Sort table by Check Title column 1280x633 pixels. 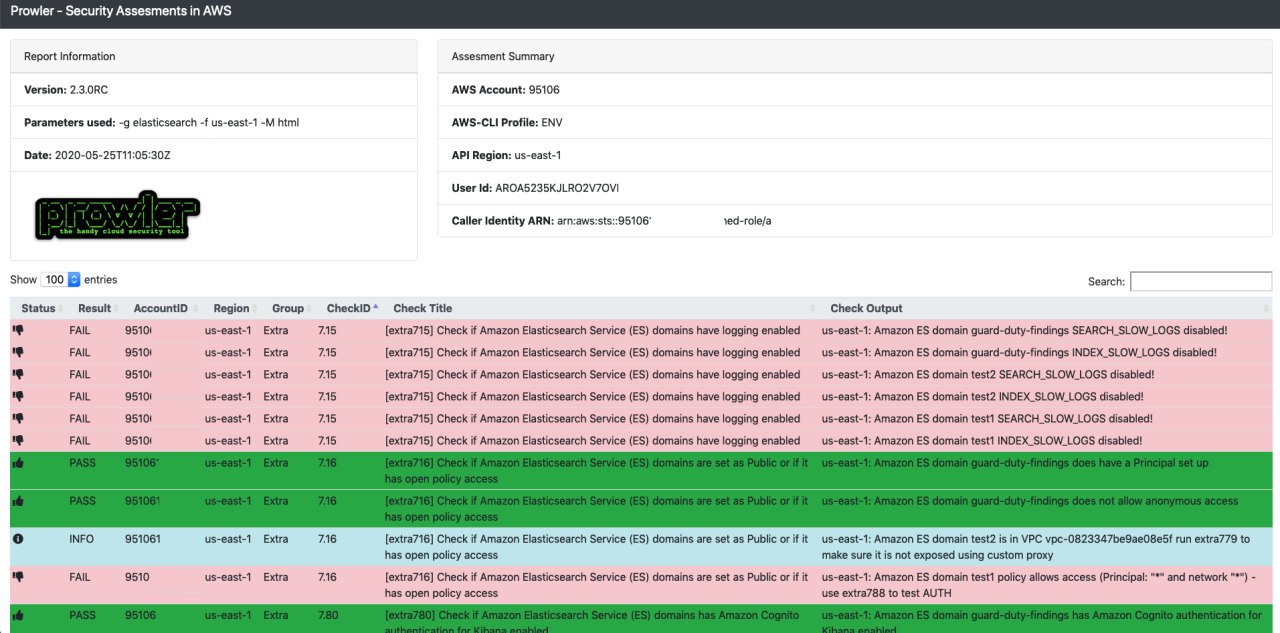[601, 308]
